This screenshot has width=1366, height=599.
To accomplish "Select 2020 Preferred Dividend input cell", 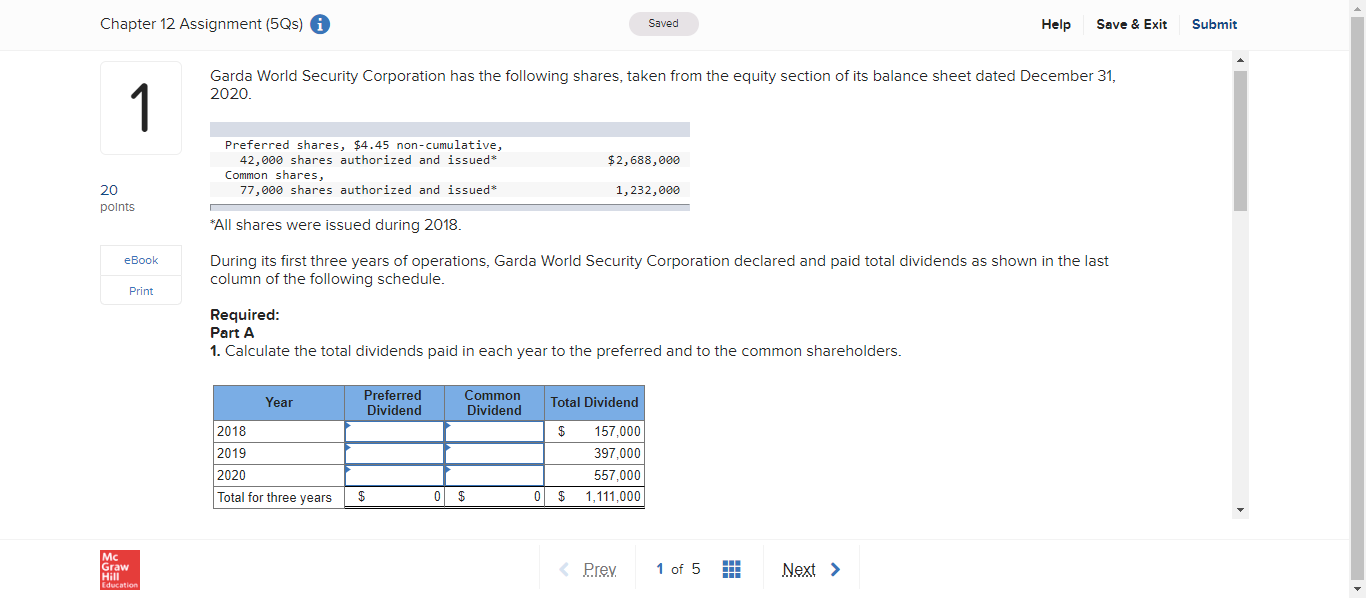I will [394, 476].
